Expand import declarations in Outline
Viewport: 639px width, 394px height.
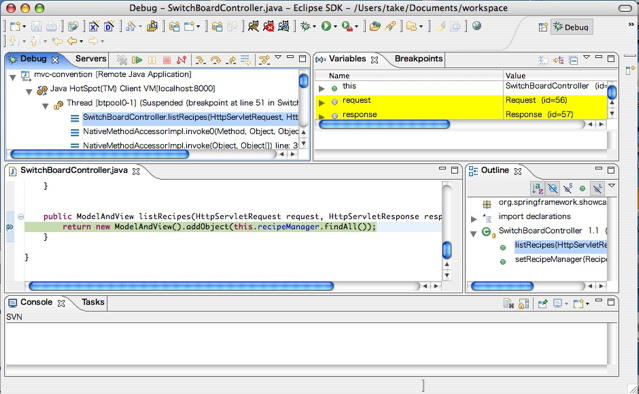point(474,219)
